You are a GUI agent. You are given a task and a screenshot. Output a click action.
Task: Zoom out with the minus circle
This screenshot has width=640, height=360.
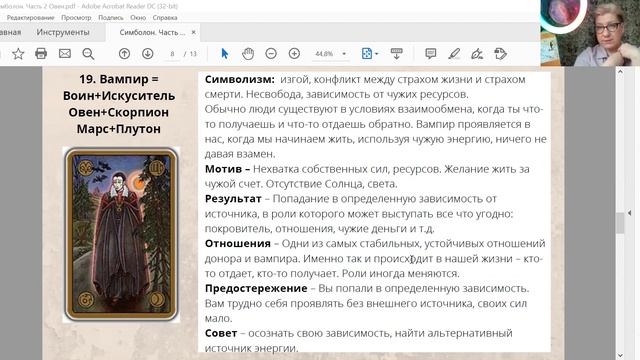[271, 53]
